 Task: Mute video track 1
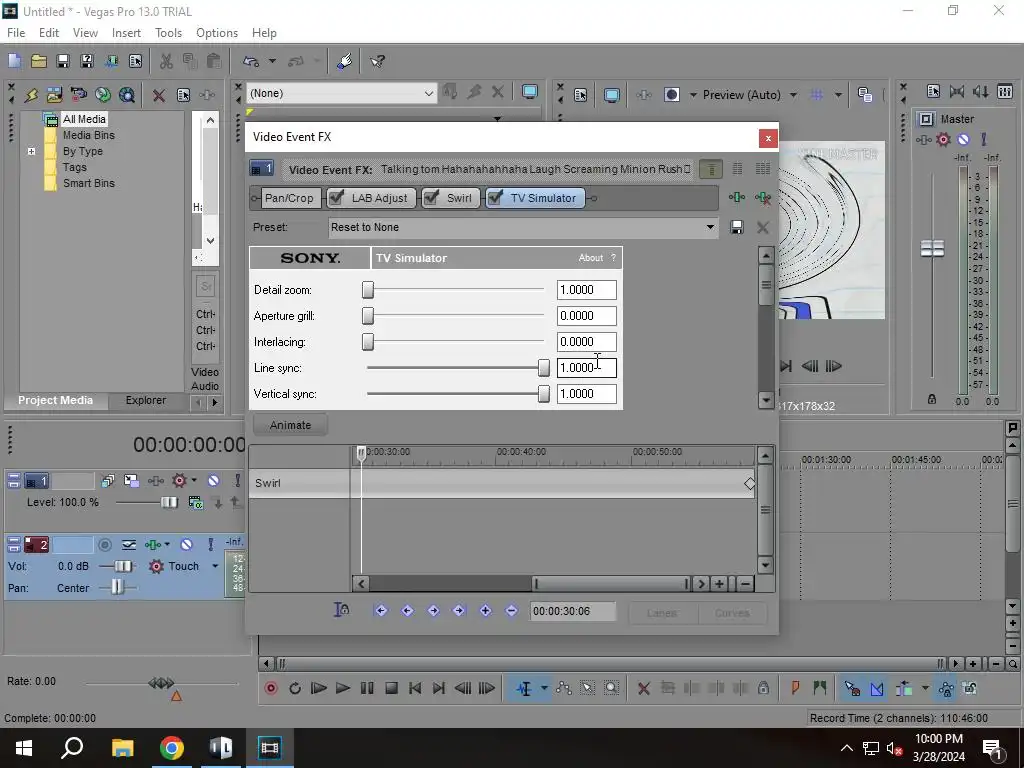click(x=214, y=481)
